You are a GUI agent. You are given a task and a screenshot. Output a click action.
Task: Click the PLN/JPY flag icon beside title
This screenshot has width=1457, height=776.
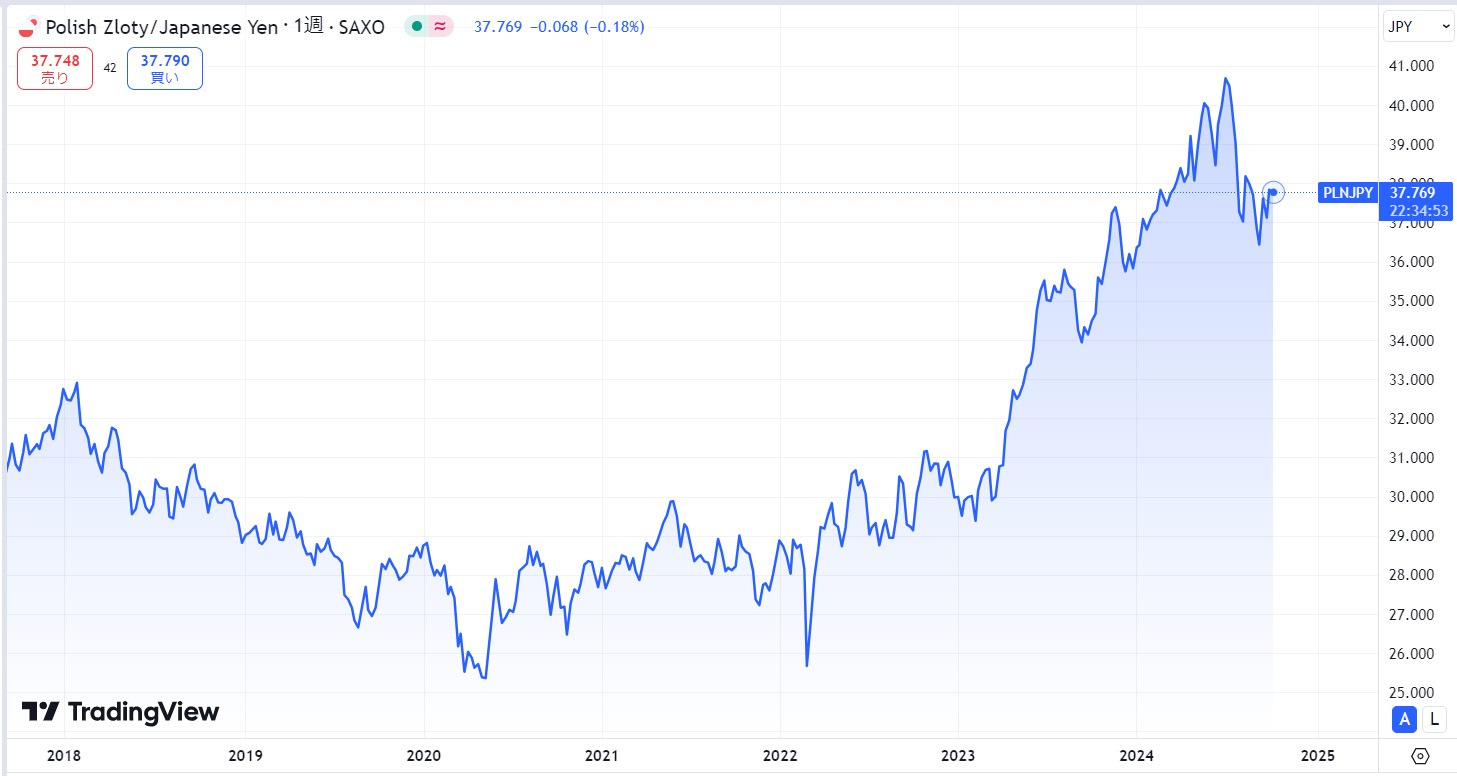pyautogui.click(x=27, y=27)
